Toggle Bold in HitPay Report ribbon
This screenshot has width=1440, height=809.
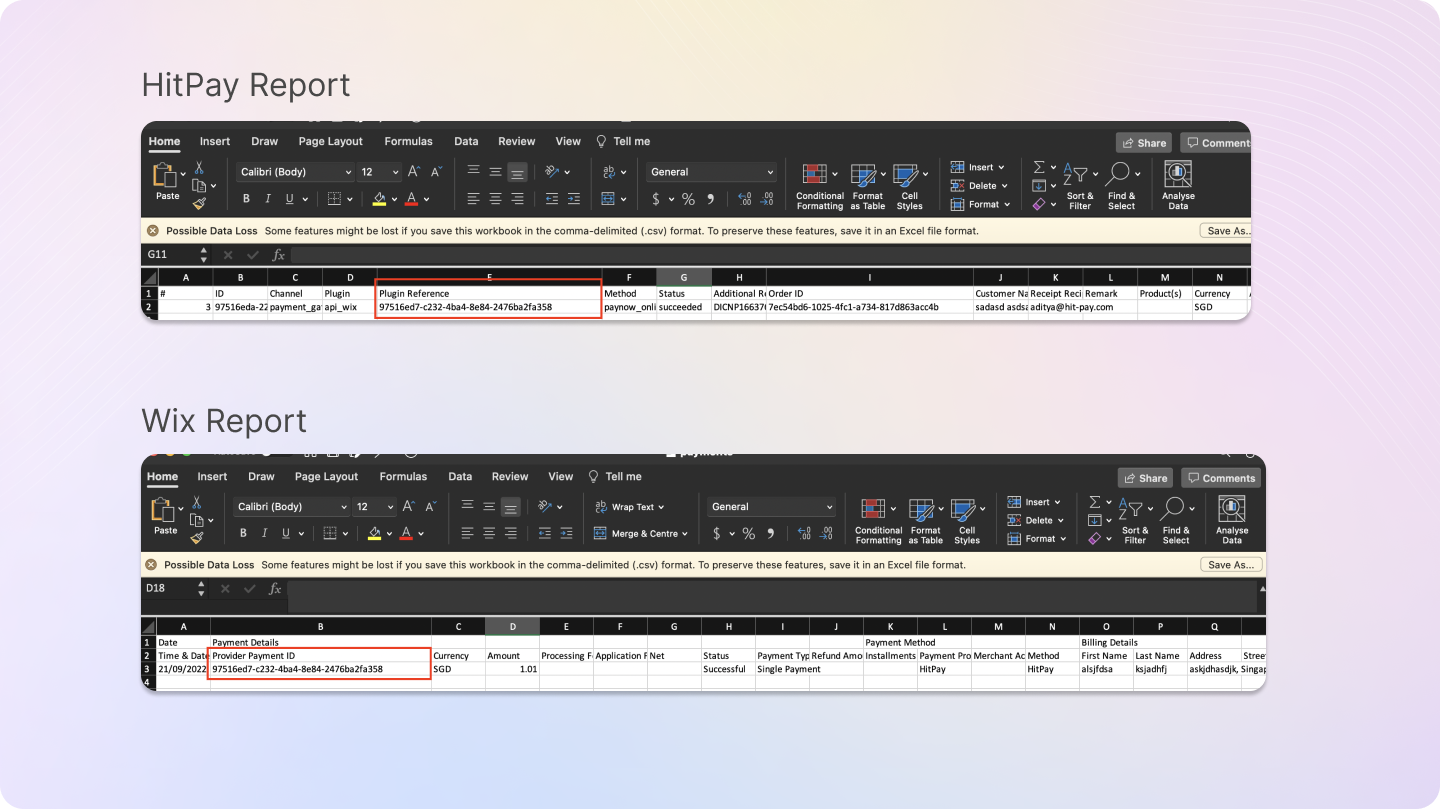pos(246,199)
